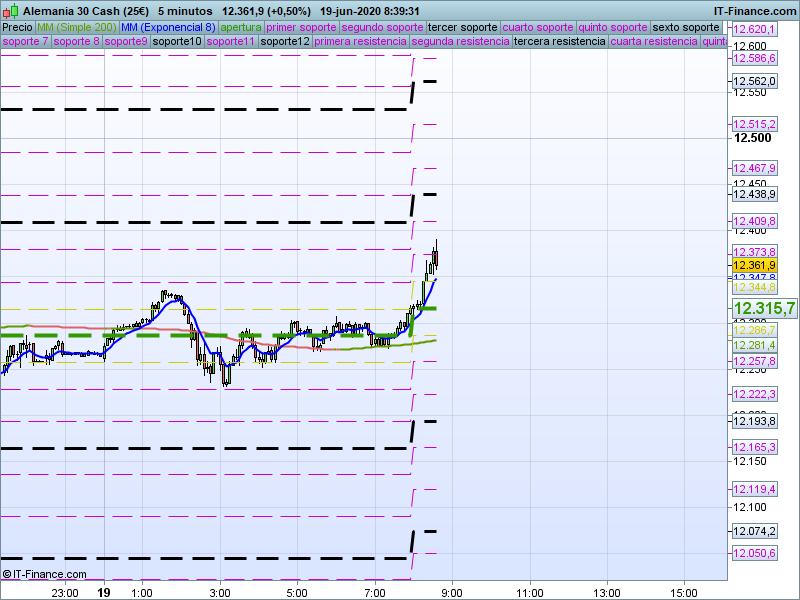Click the 23:00 time axis label

click(x=65, y=593)
